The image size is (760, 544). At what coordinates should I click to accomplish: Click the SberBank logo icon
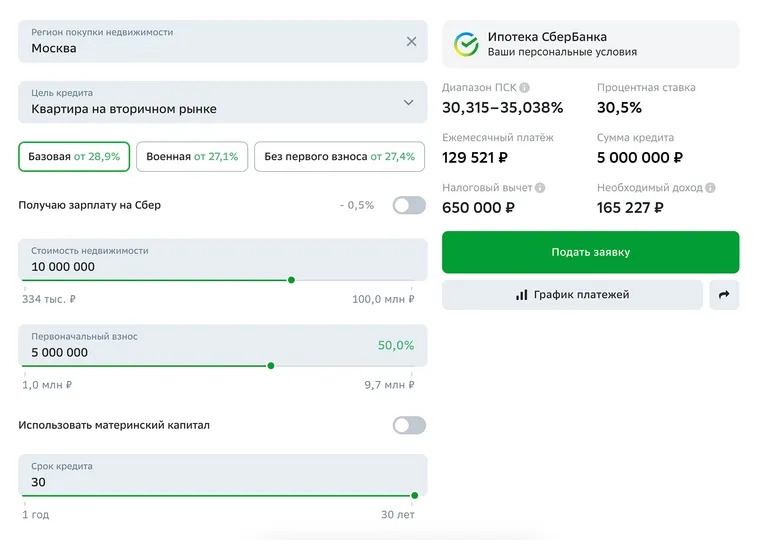[x=466, y=44]
